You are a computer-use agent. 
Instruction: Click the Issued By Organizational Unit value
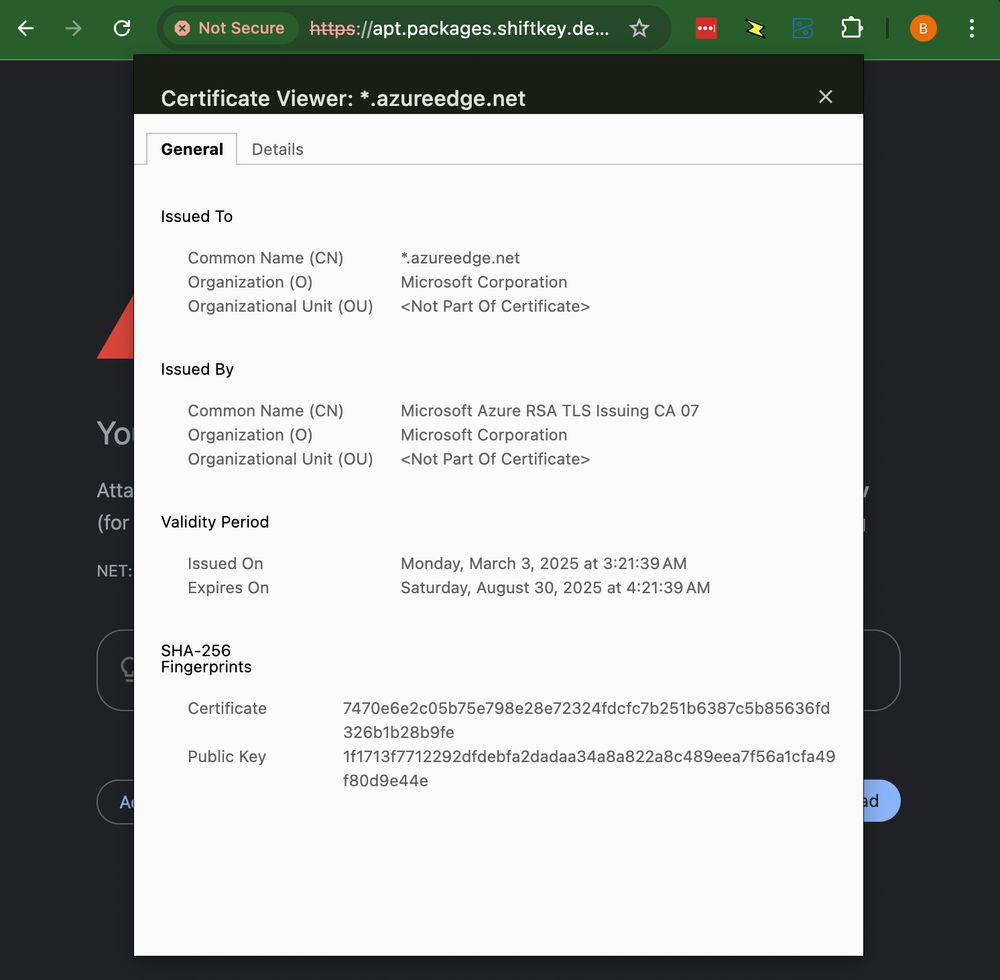pyautogui.click(x=495, y=459)
